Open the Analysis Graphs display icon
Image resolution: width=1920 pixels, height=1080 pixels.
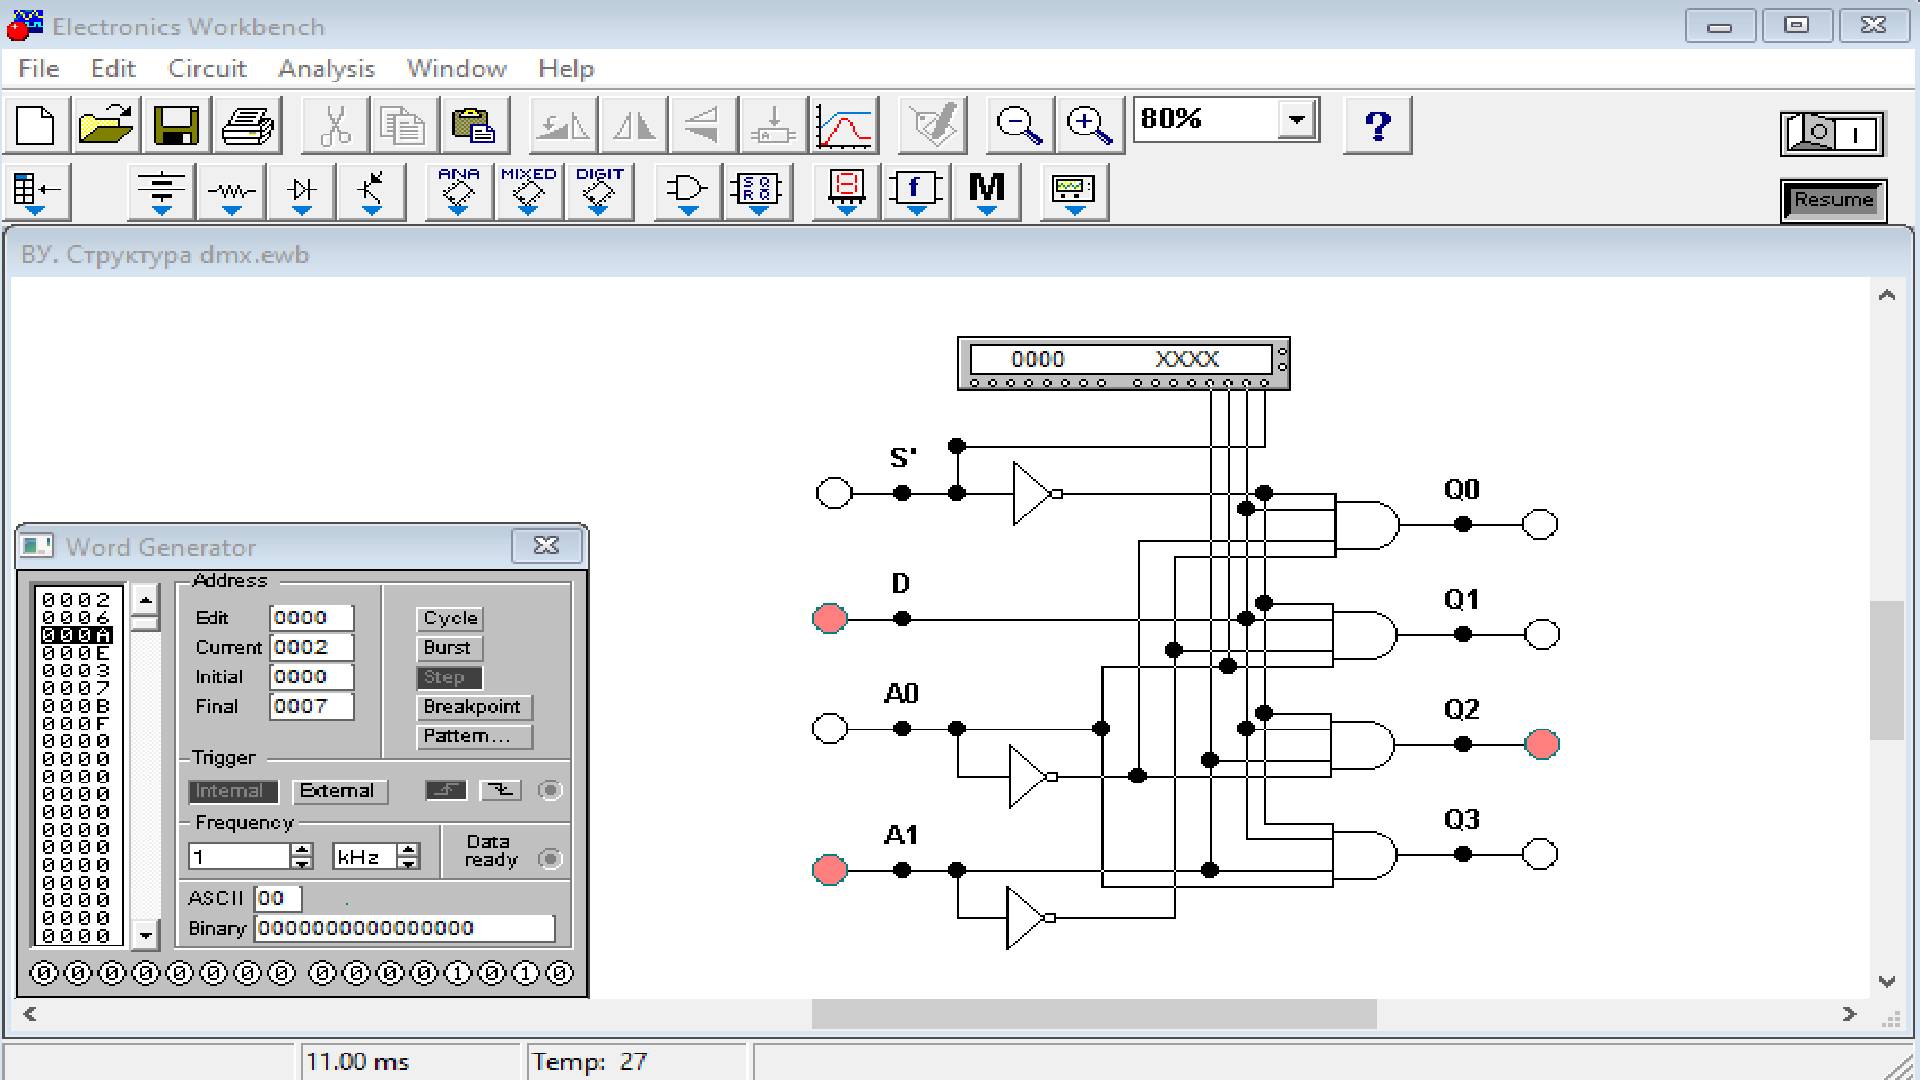pyautogui.click(x=845, y=126)
